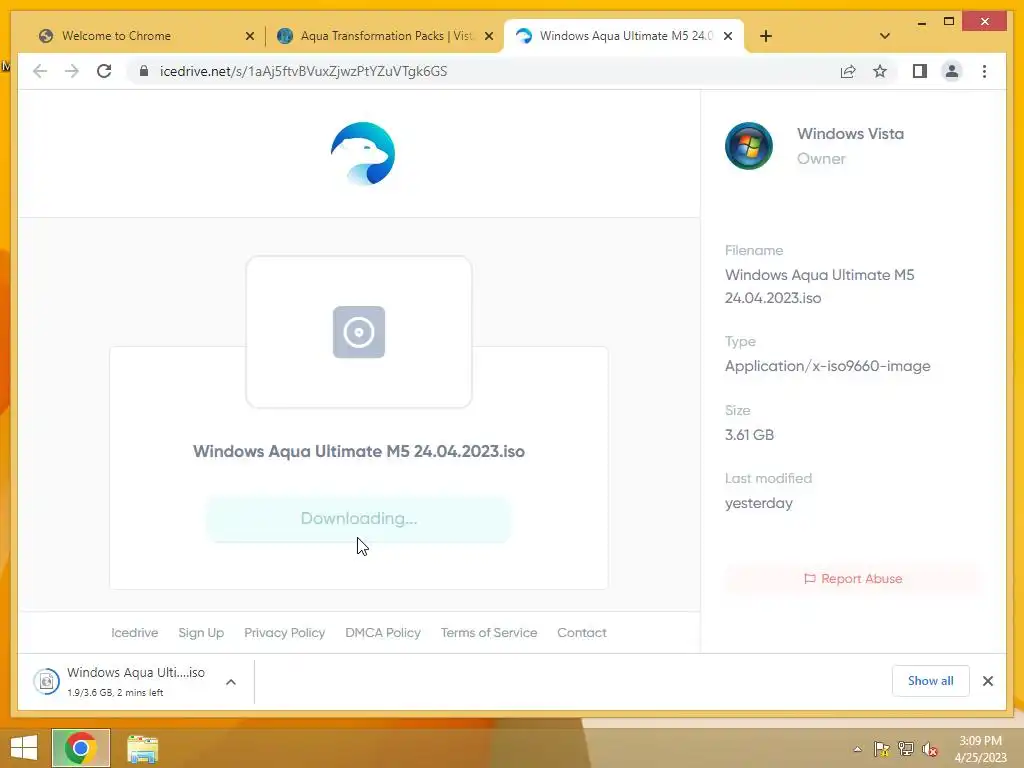This screenshot has height=768, width=1024.
Task: Open the Terms of Service link
Action: coord(488,633)
